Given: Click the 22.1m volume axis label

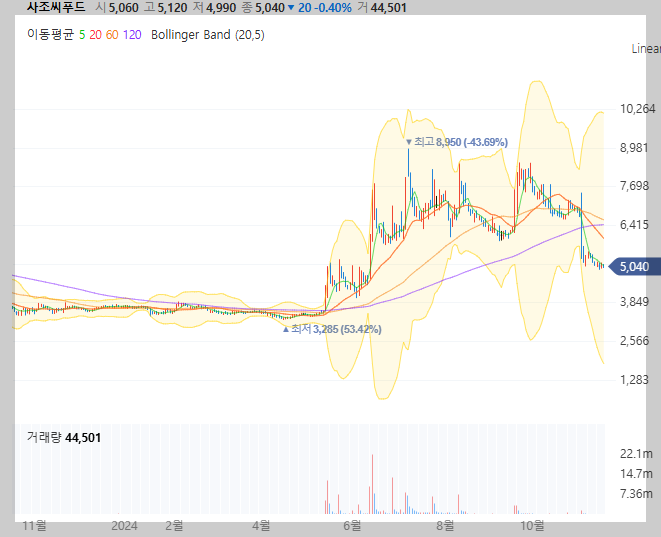Looking at the screenshot, I should [636, 454].
